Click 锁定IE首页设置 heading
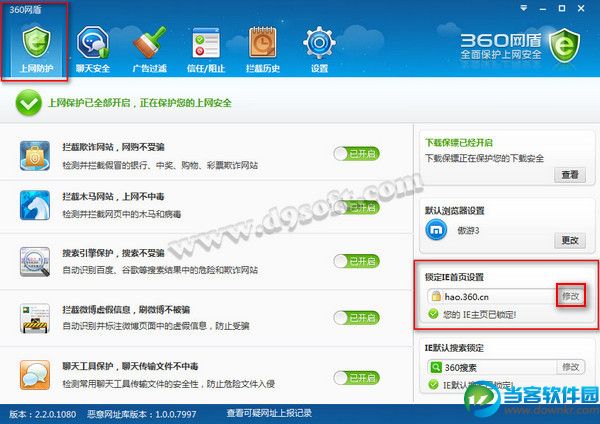Screen dimensions: 600x424 tap(455, 277)
